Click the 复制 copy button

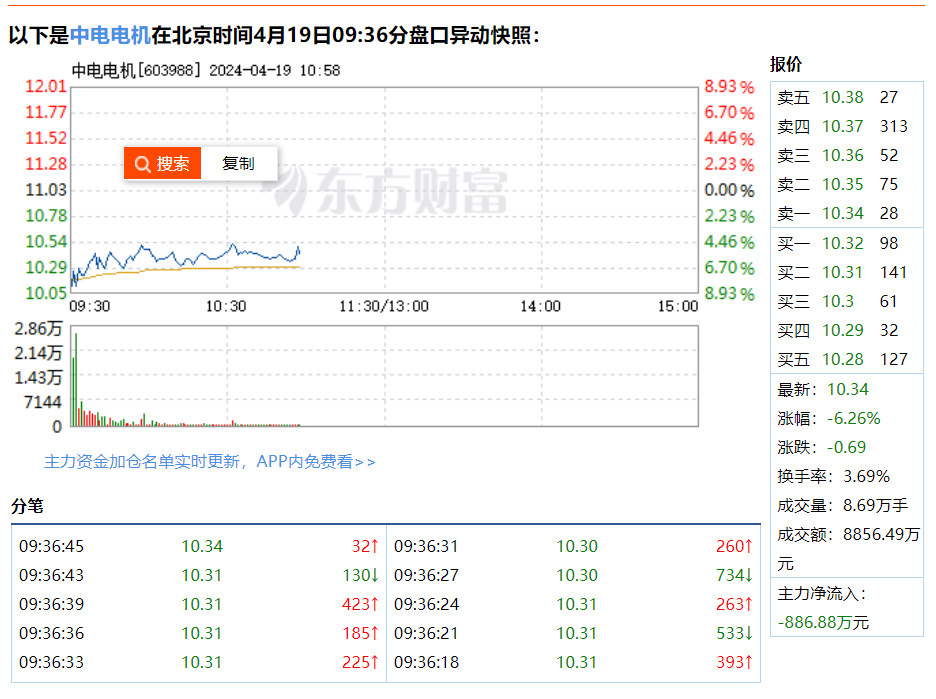(239, 163)
